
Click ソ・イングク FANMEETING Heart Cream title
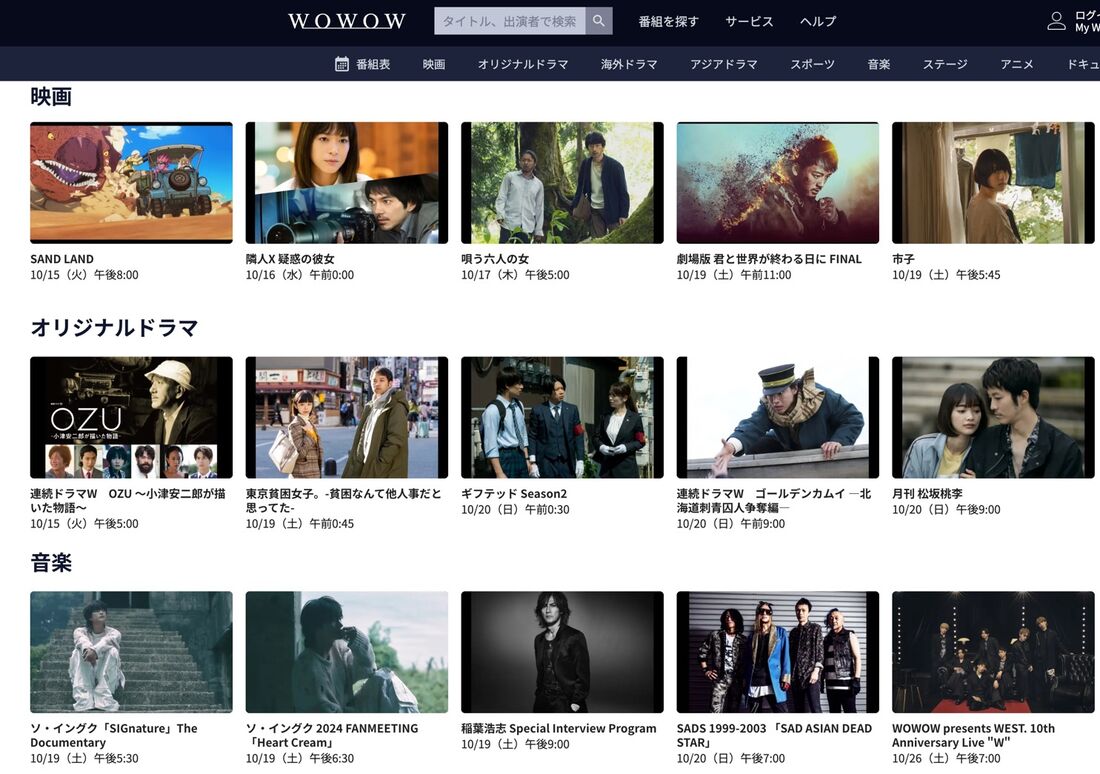(332, 735)
